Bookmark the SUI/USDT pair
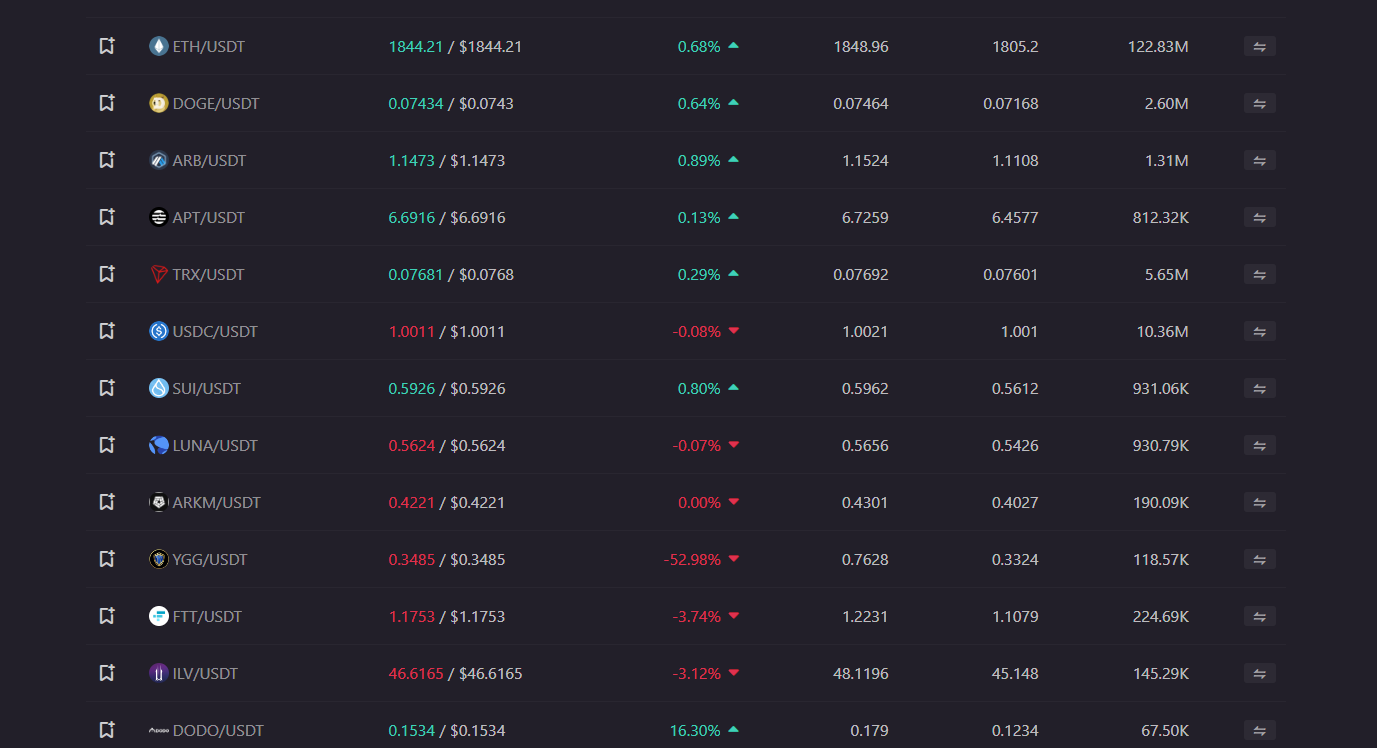This screenshot has width=1377, height=748. tap(107, 388)
